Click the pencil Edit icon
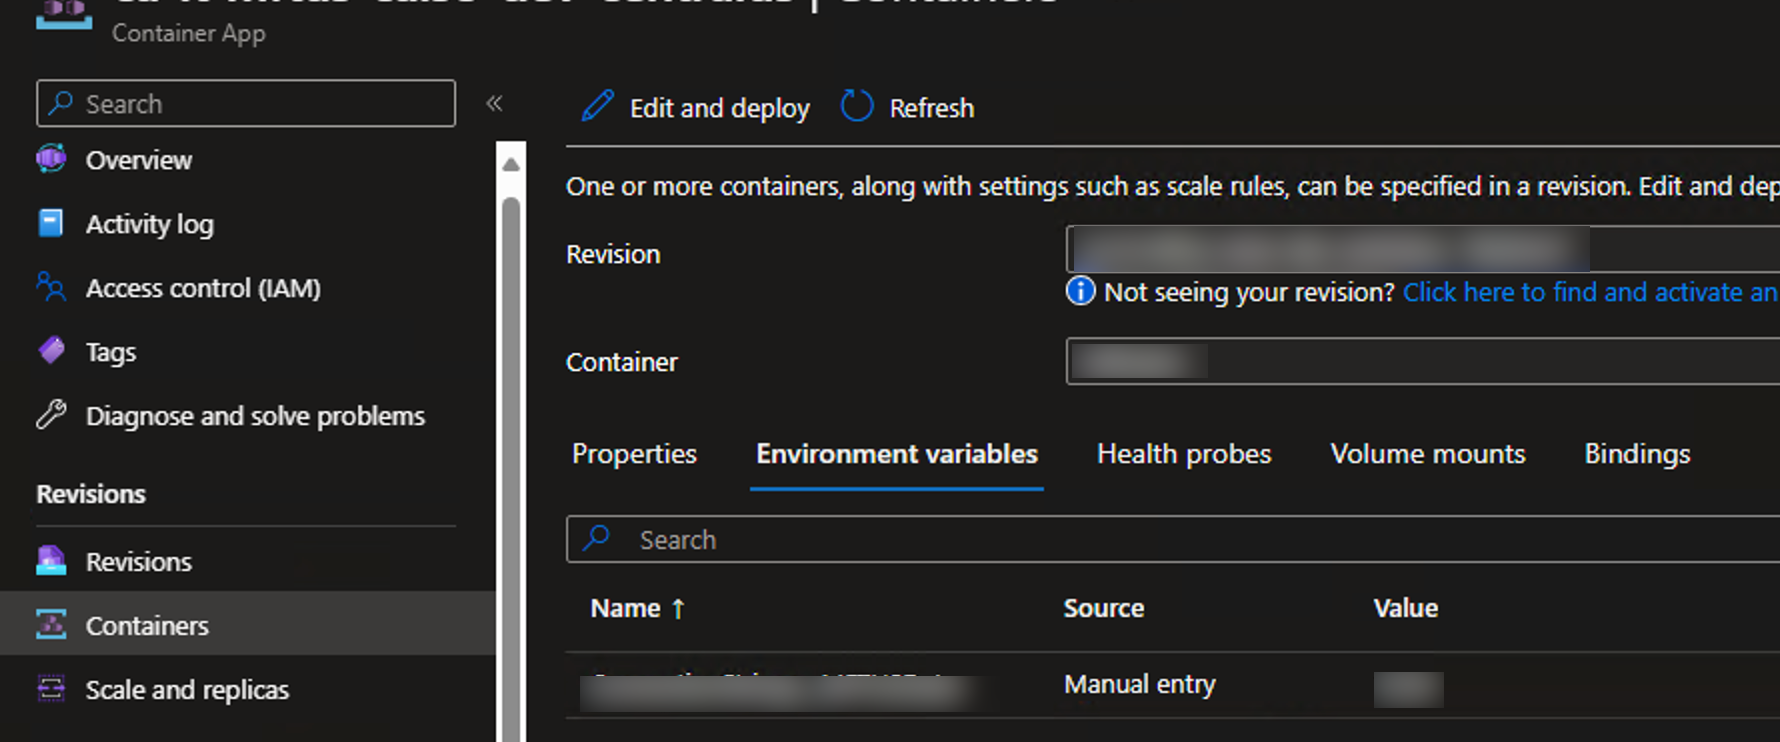The width and height of the screenshot is (1780, 742). [598, 106]
